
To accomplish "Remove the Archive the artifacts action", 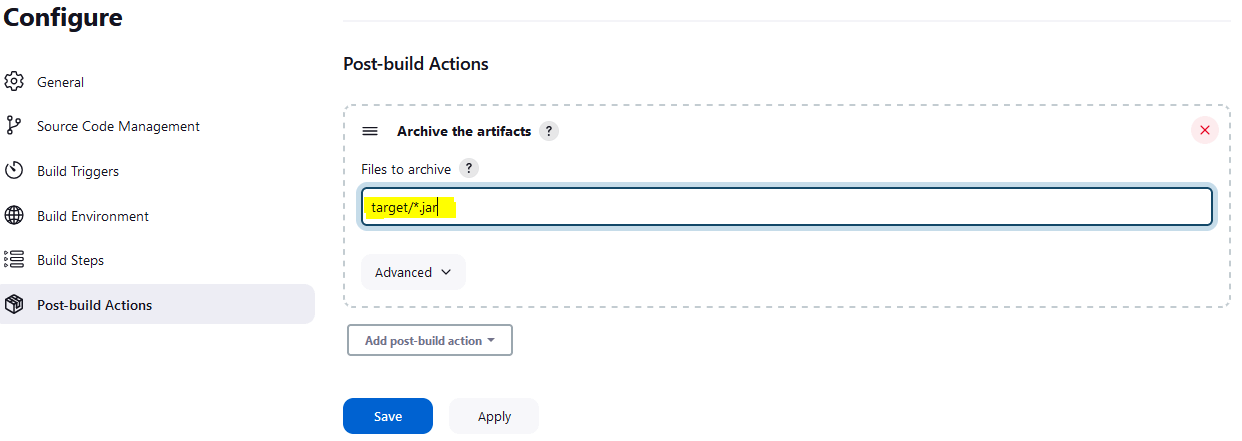I will tap(1205, 130).
